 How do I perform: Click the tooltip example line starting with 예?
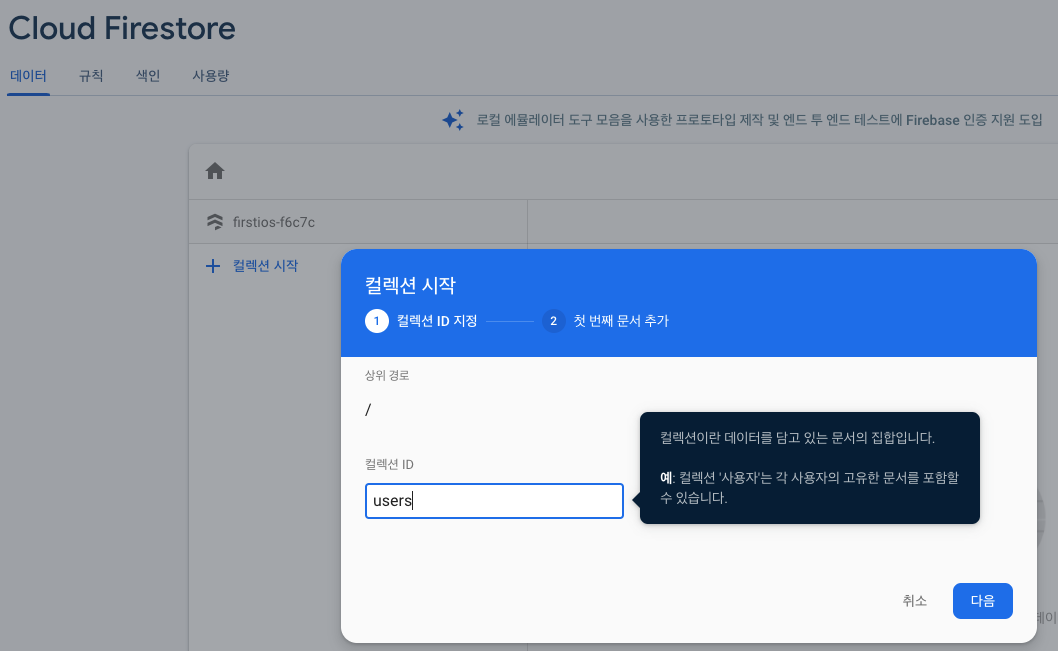[809, 488]
